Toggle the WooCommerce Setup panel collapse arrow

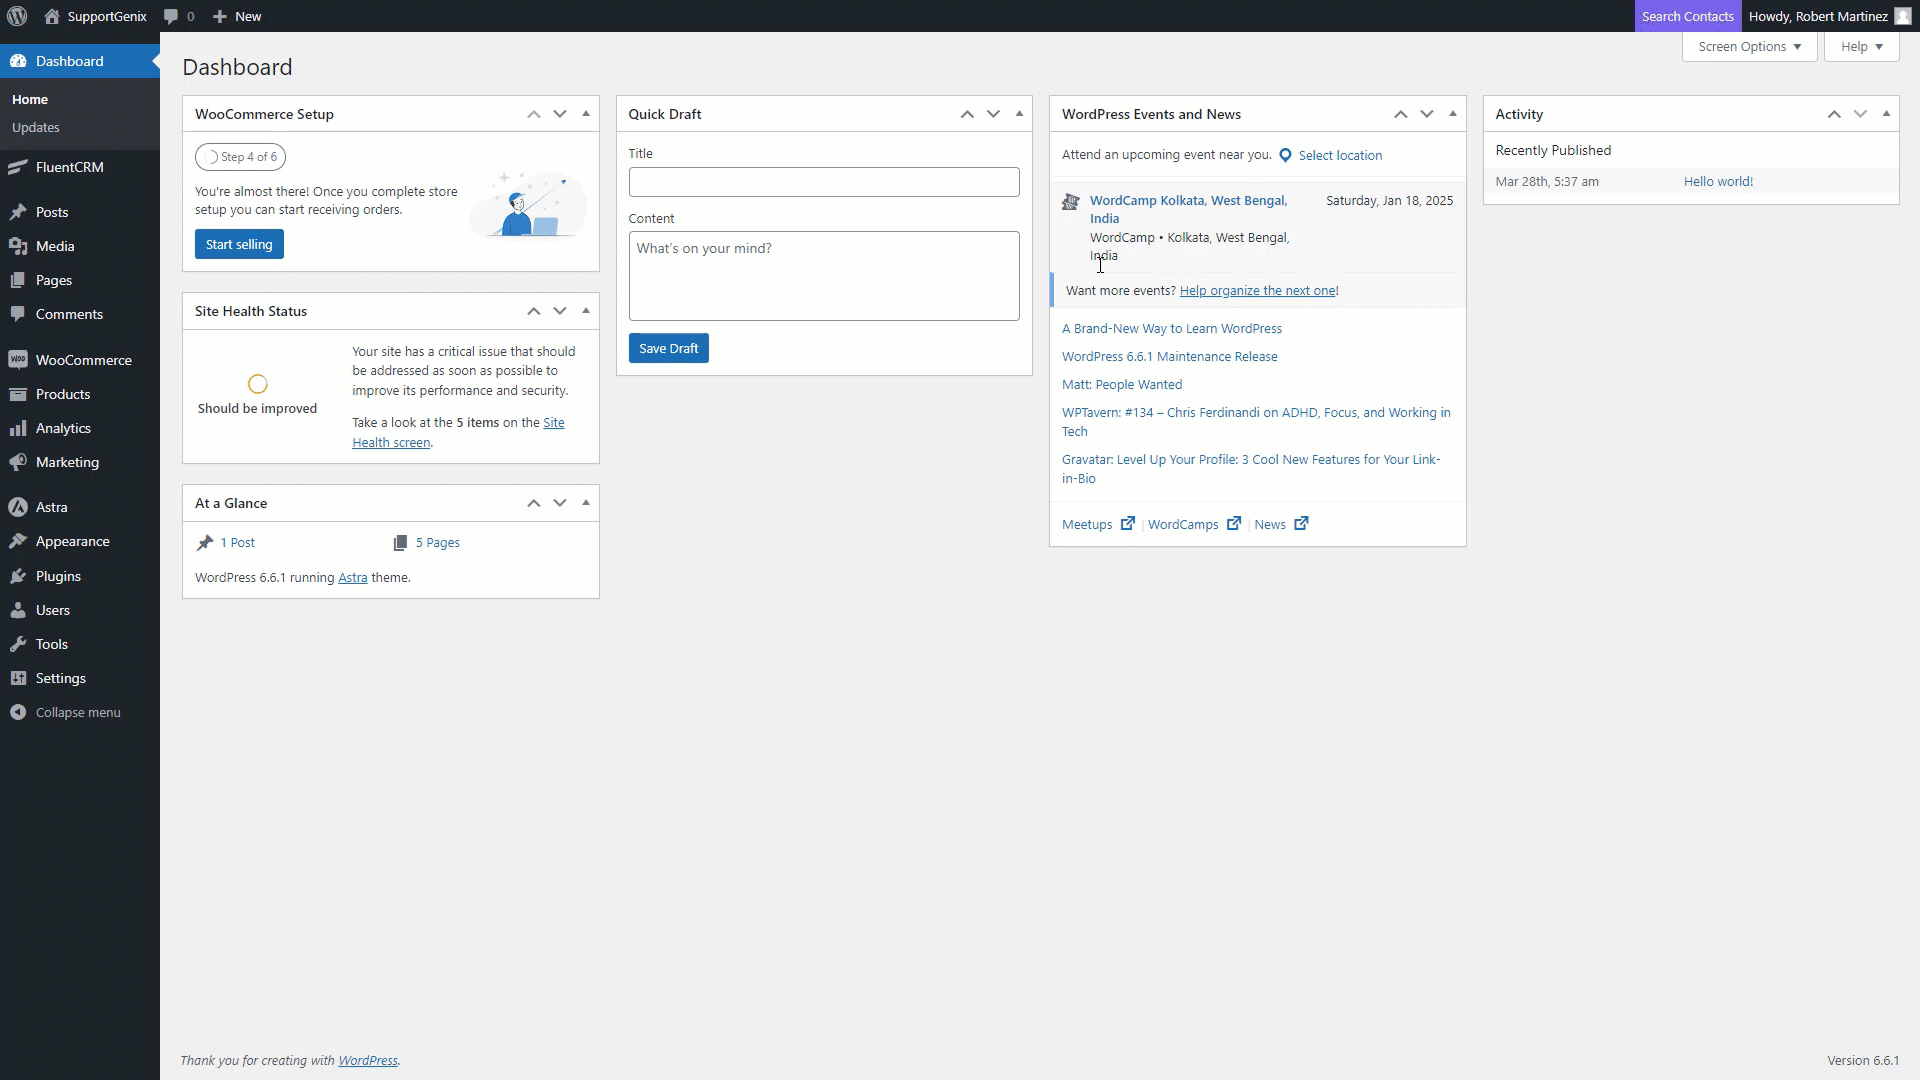[586, 114]
